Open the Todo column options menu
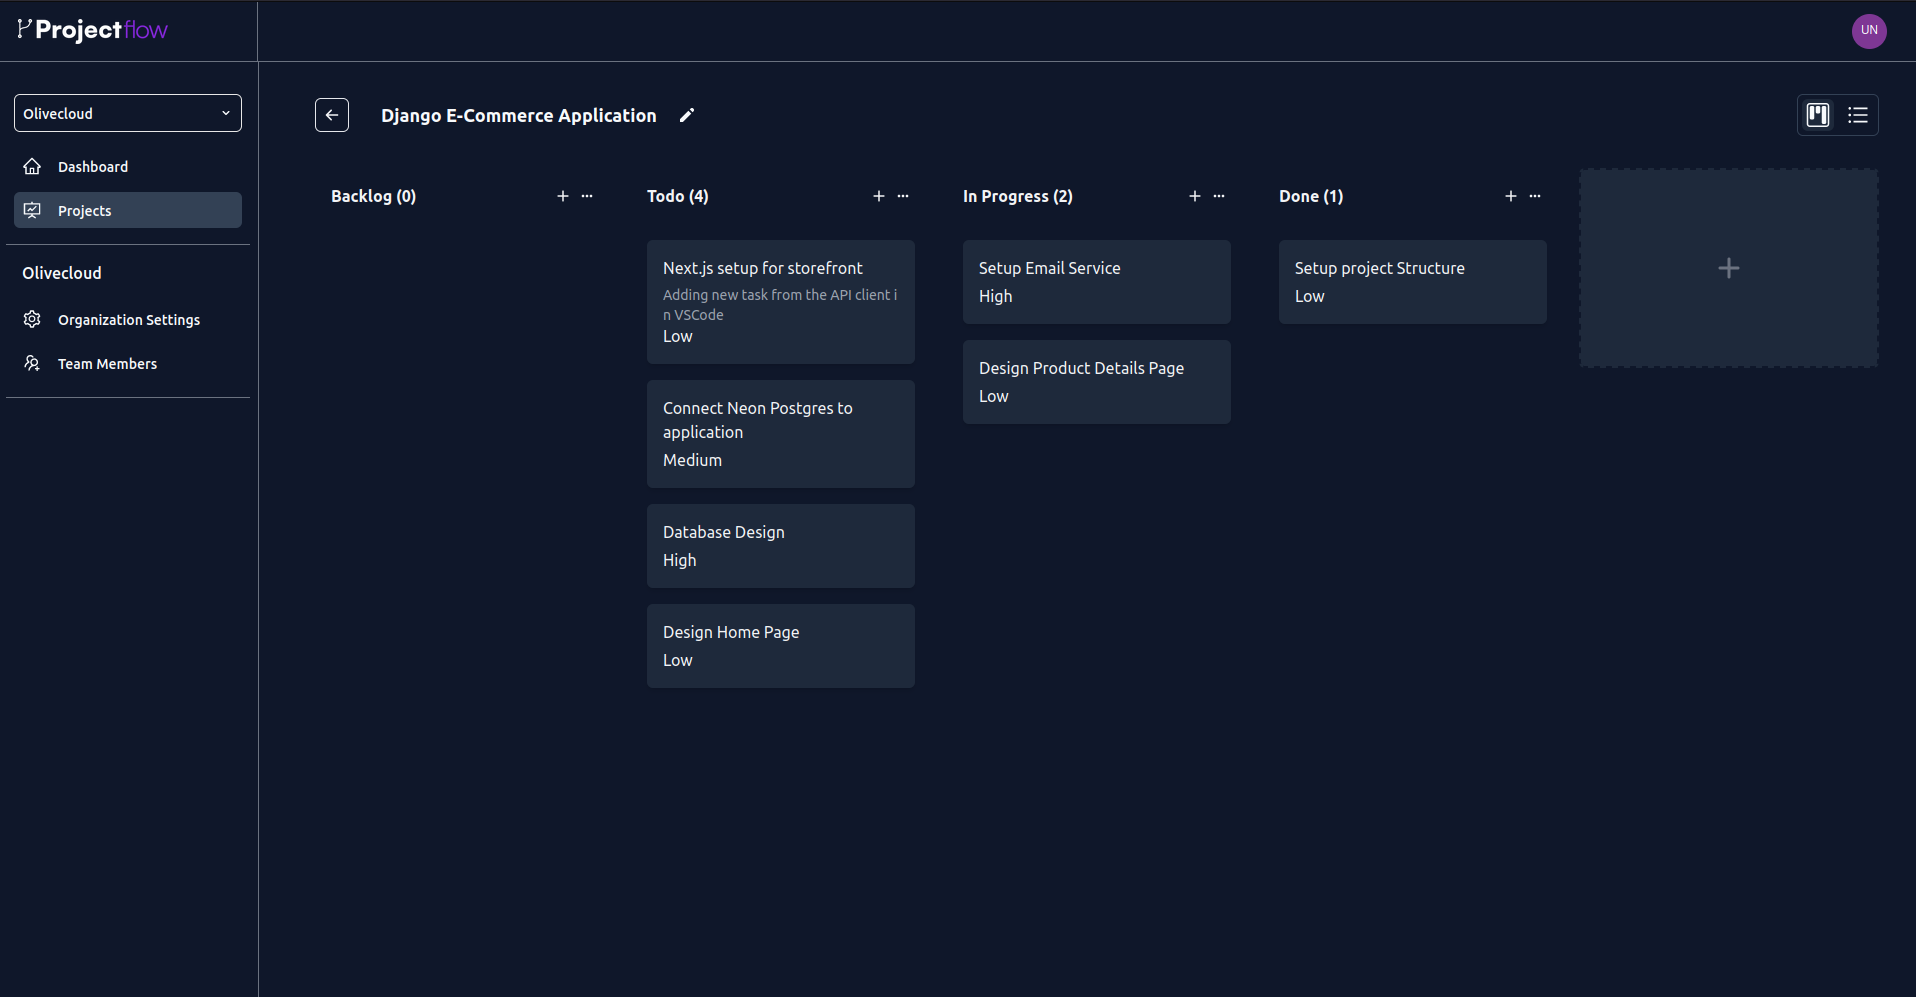The height and width of the screenshot is (997, 1916). [x=903, y=196]
